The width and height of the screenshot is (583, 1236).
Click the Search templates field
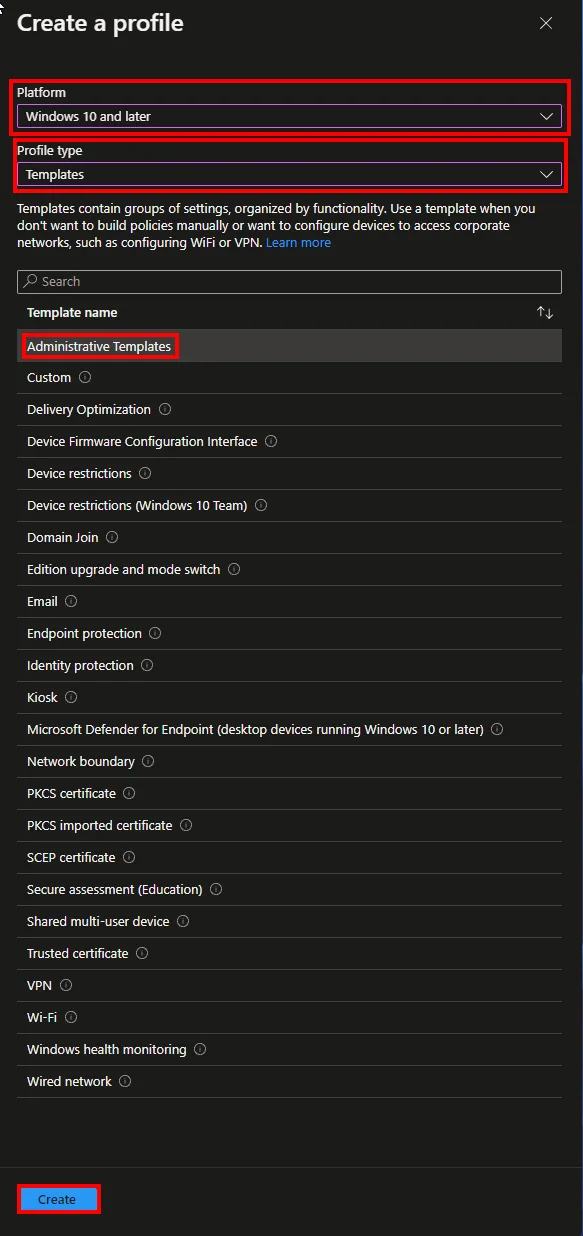coord(289,281)
